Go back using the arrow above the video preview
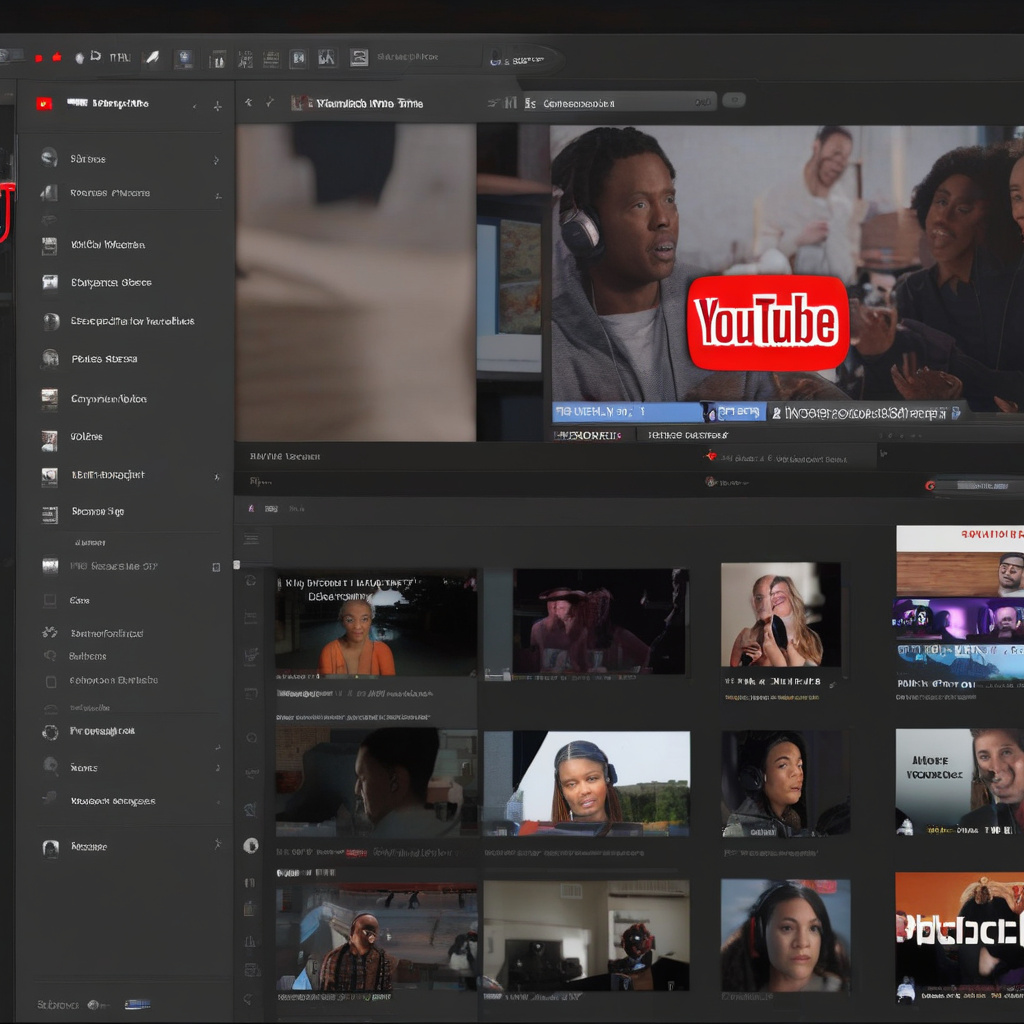 [248, 102]
